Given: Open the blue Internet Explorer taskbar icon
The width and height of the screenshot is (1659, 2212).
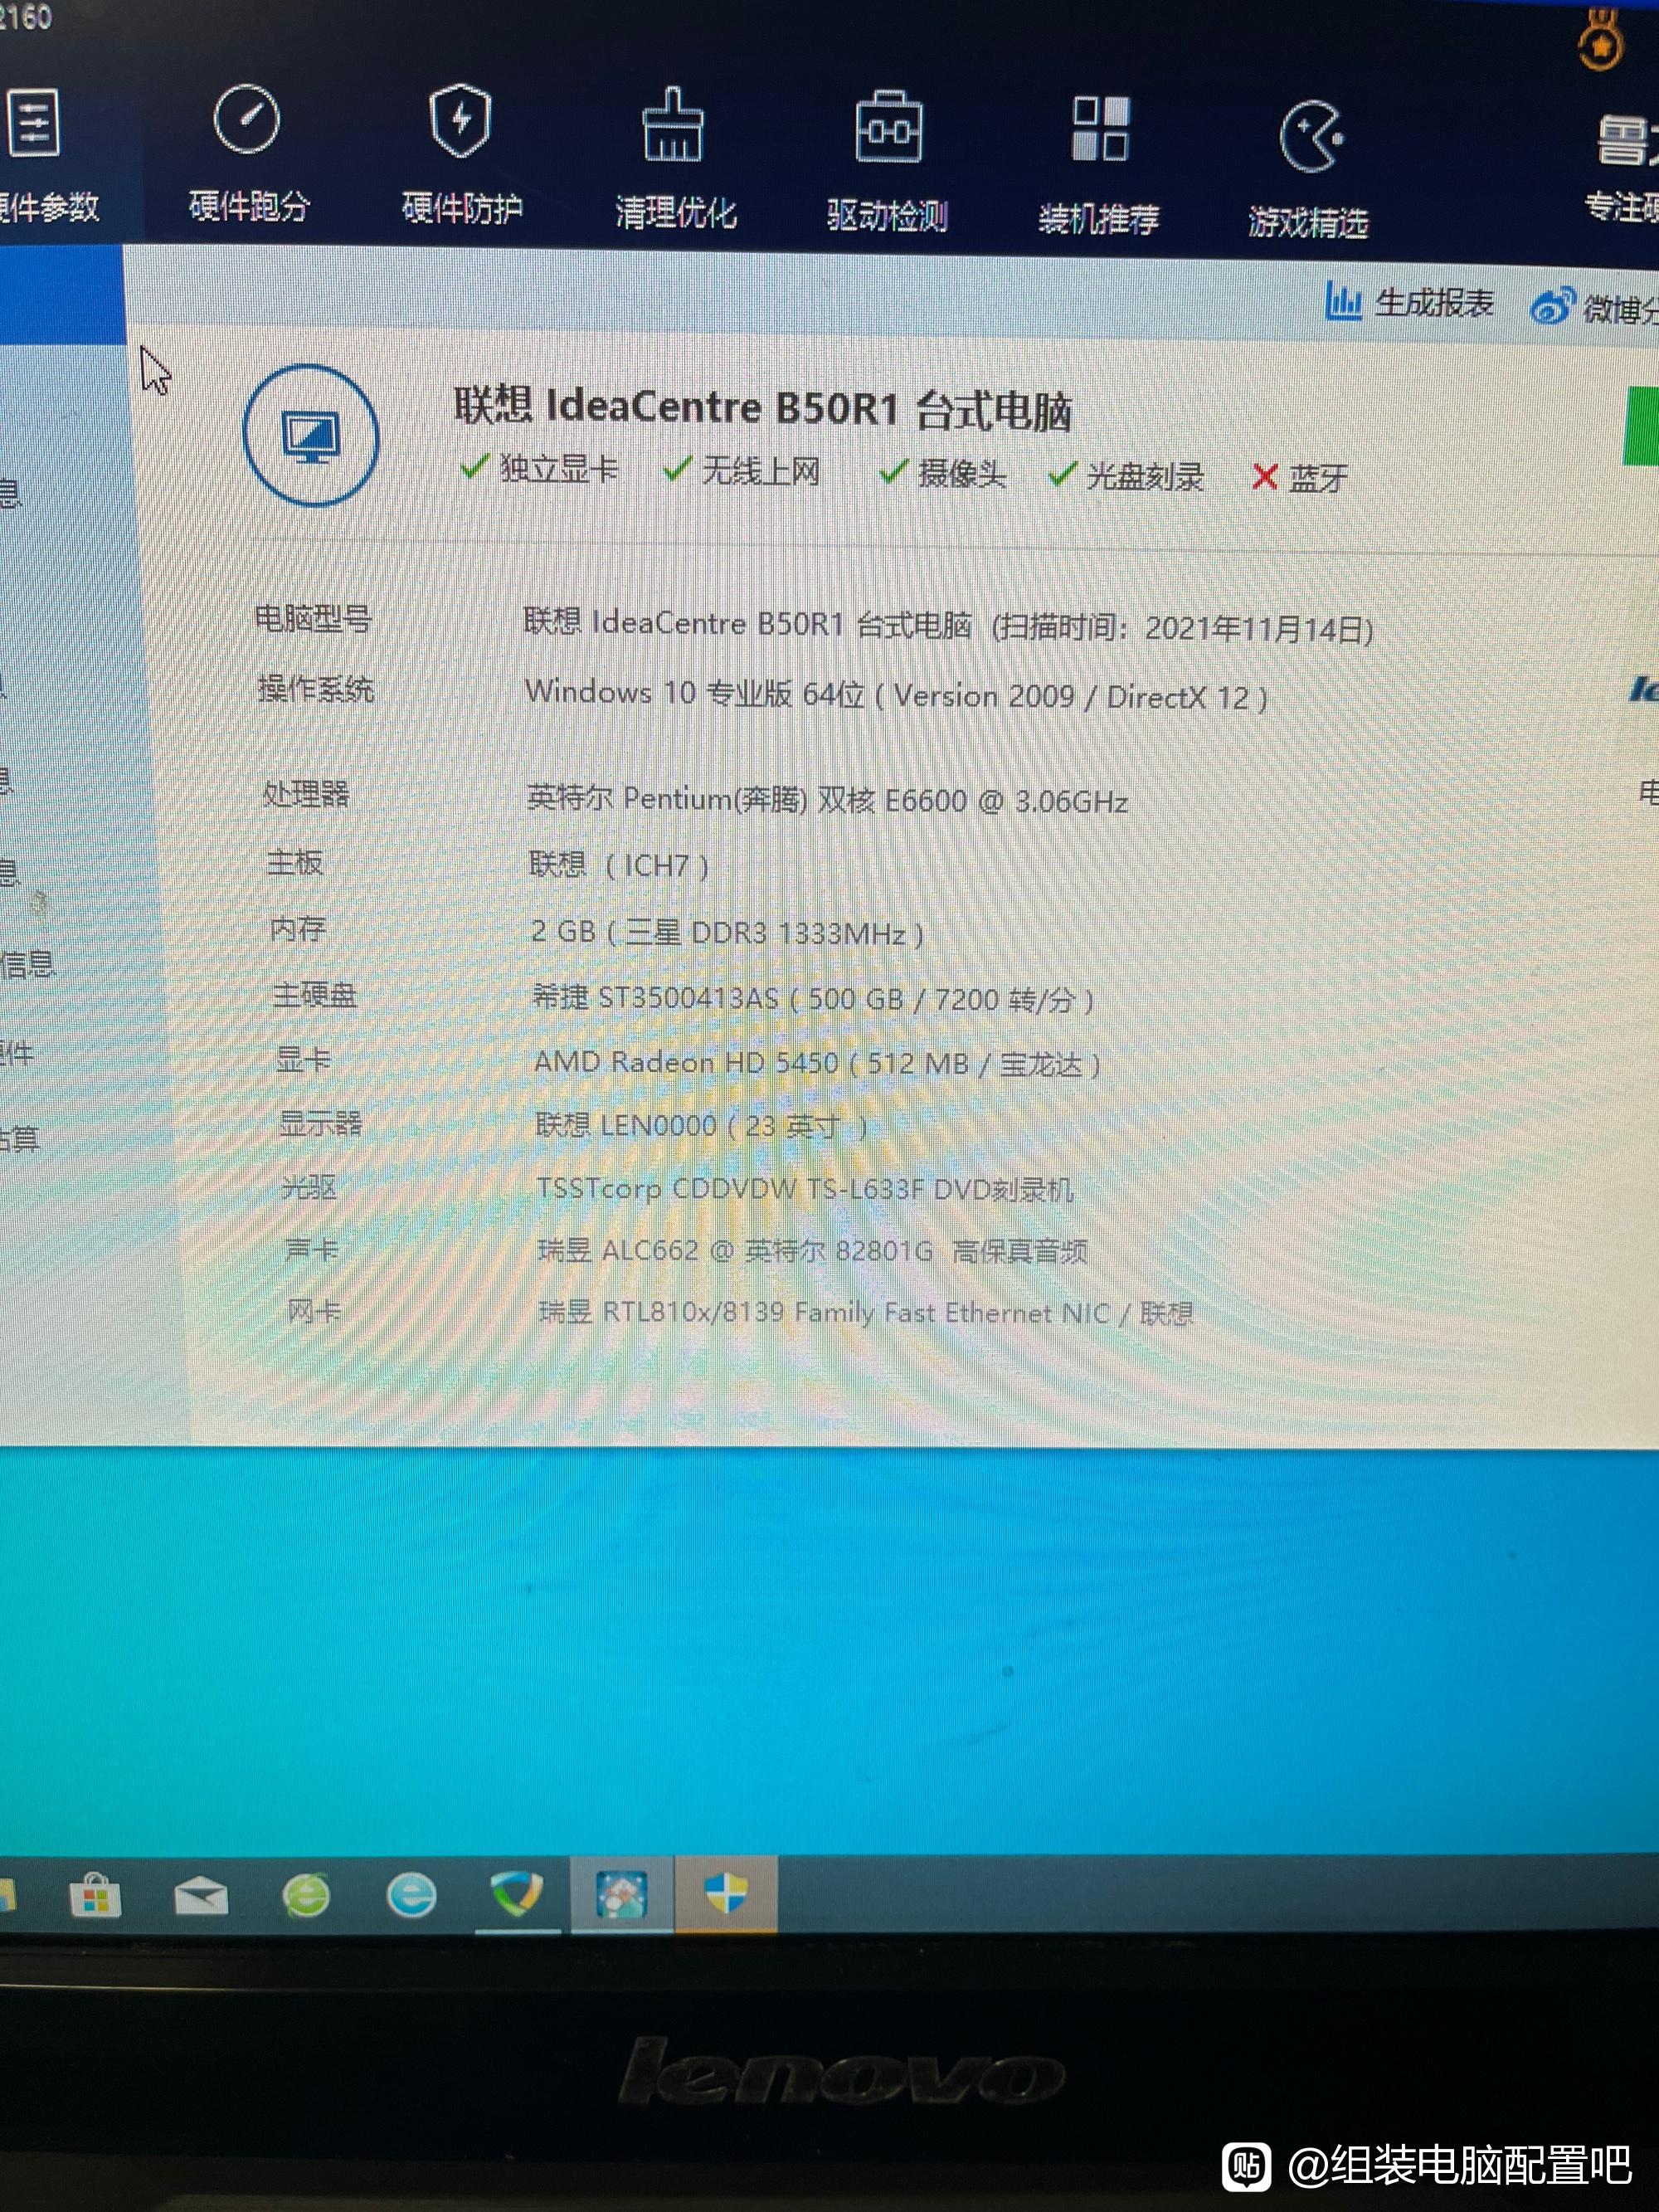Looking at the screenshot, I should point(411,1895).
